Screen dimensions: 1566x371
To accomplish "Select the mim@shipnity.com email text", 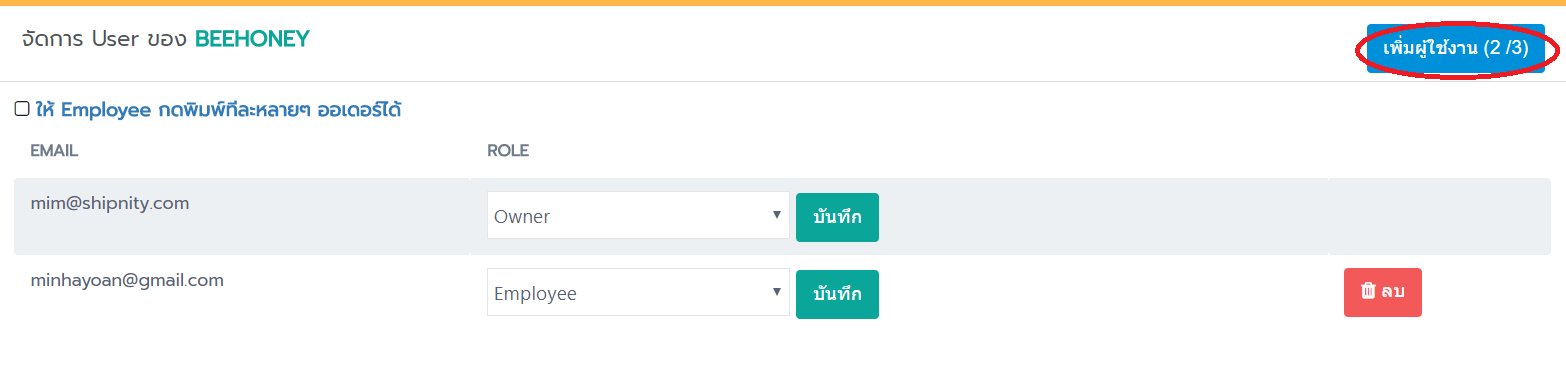I will point(110,204).
